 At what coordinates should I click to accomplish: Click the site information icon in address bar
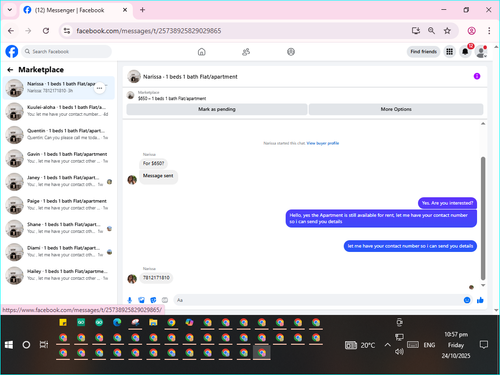(x=67, y=31)
